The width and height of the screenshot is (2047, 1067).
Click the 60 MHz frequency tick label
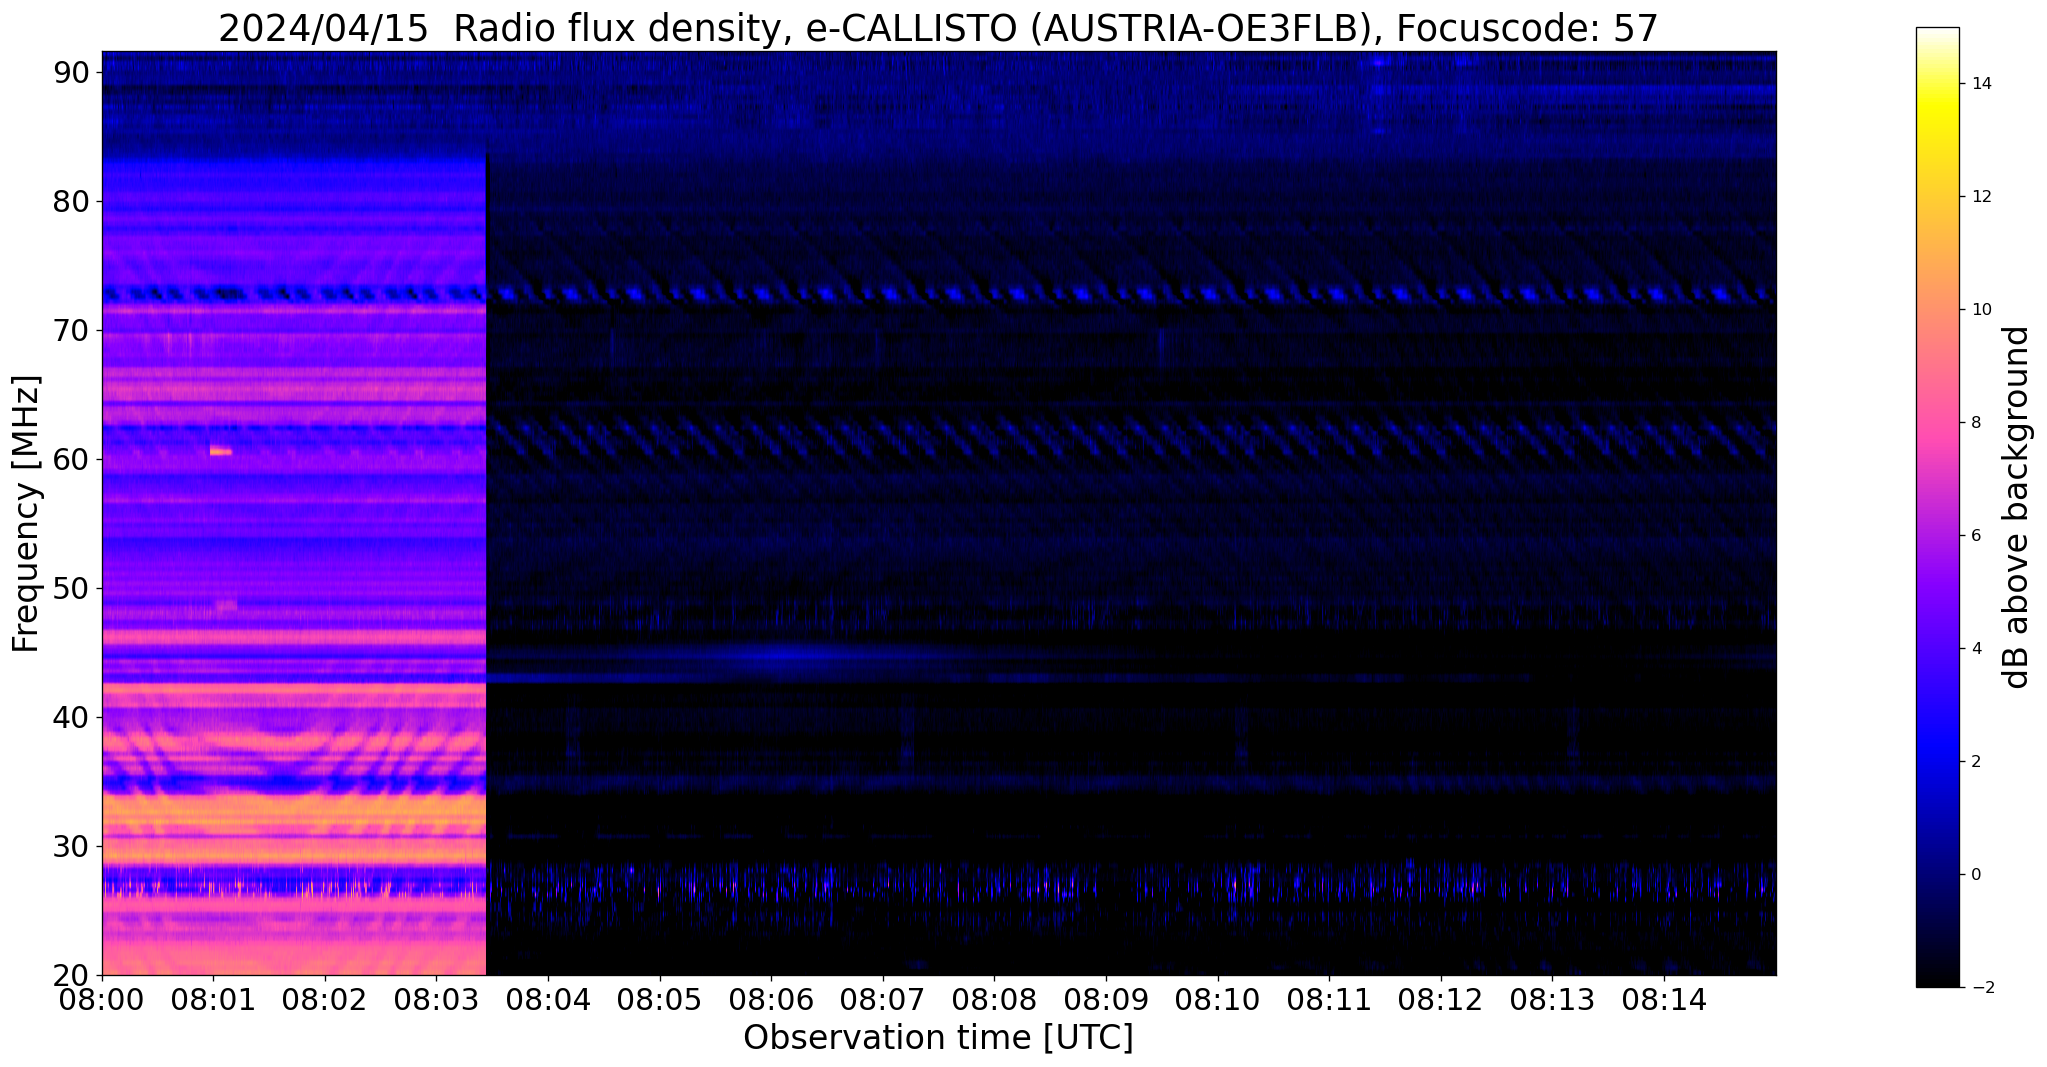71,460
